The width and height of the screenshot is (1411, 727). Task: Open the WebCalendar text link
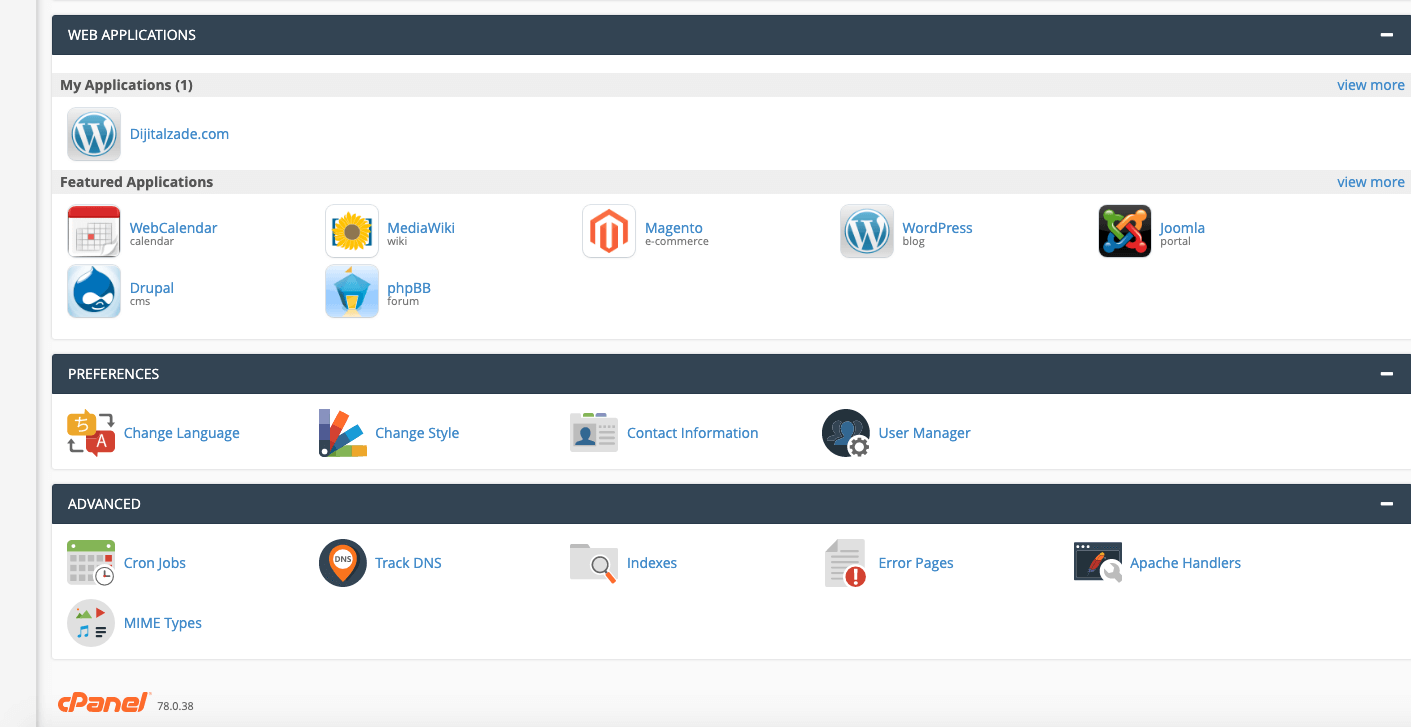click(173, 228)
